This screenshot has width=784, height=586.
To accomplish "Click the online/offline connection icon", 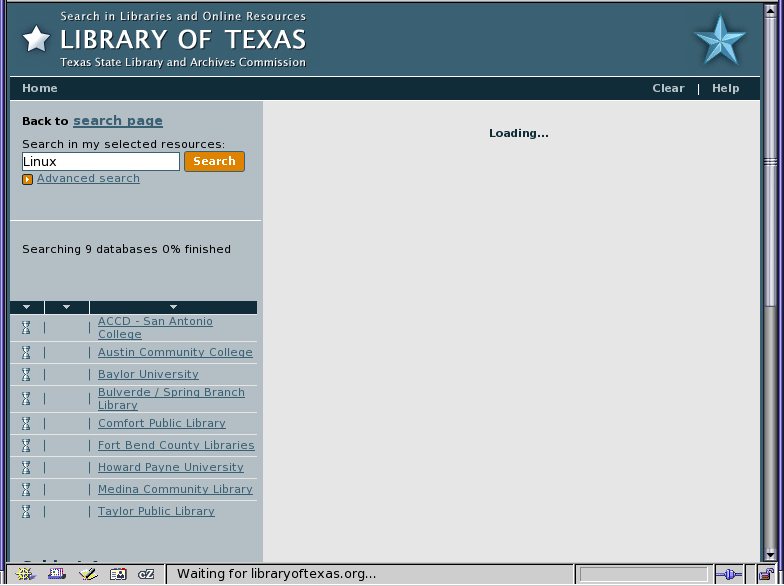I will pyautogui.click(x=729, y=574).
